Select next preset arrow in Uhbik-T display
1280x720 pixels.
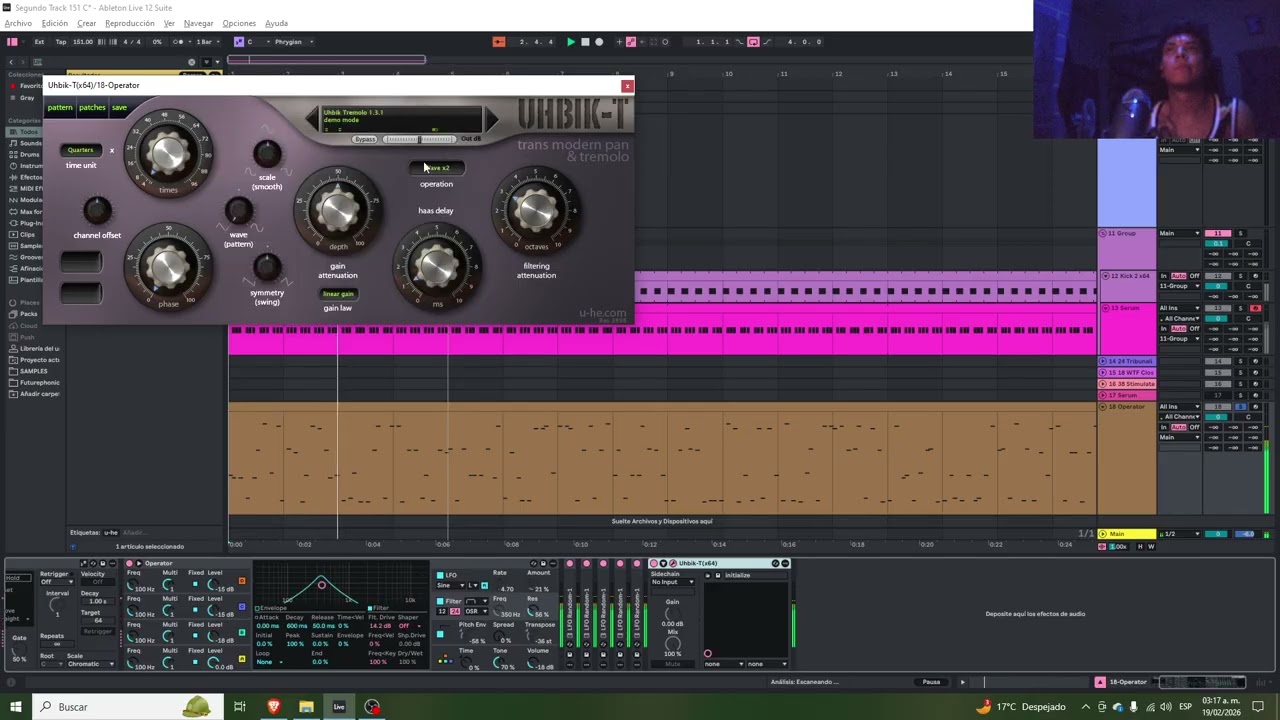(491, 120)
